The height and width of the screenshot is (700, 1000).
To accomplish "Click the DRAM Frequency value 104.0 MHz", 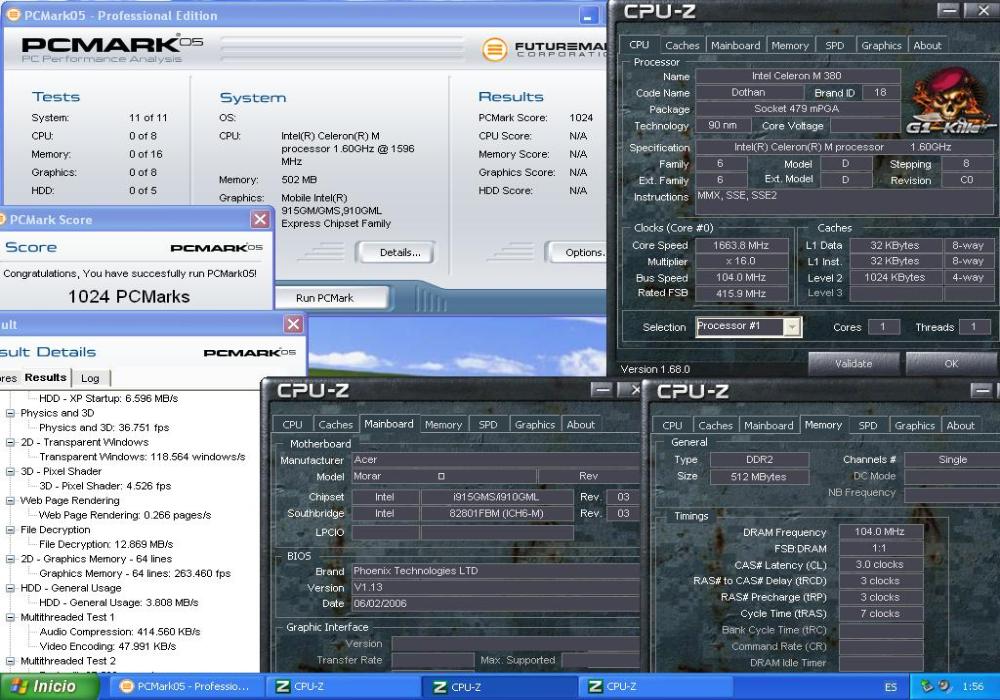I will 879,531.
